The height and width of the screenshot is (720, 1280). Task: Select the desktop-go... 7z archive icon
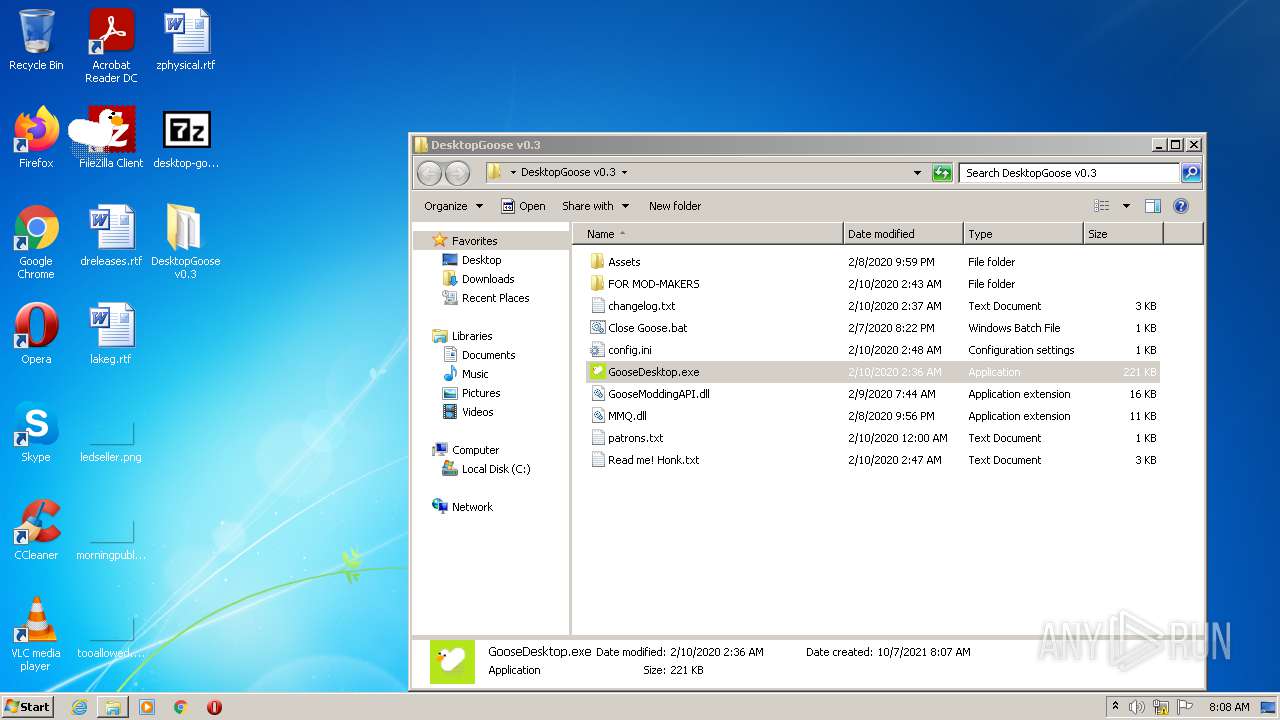186,138
